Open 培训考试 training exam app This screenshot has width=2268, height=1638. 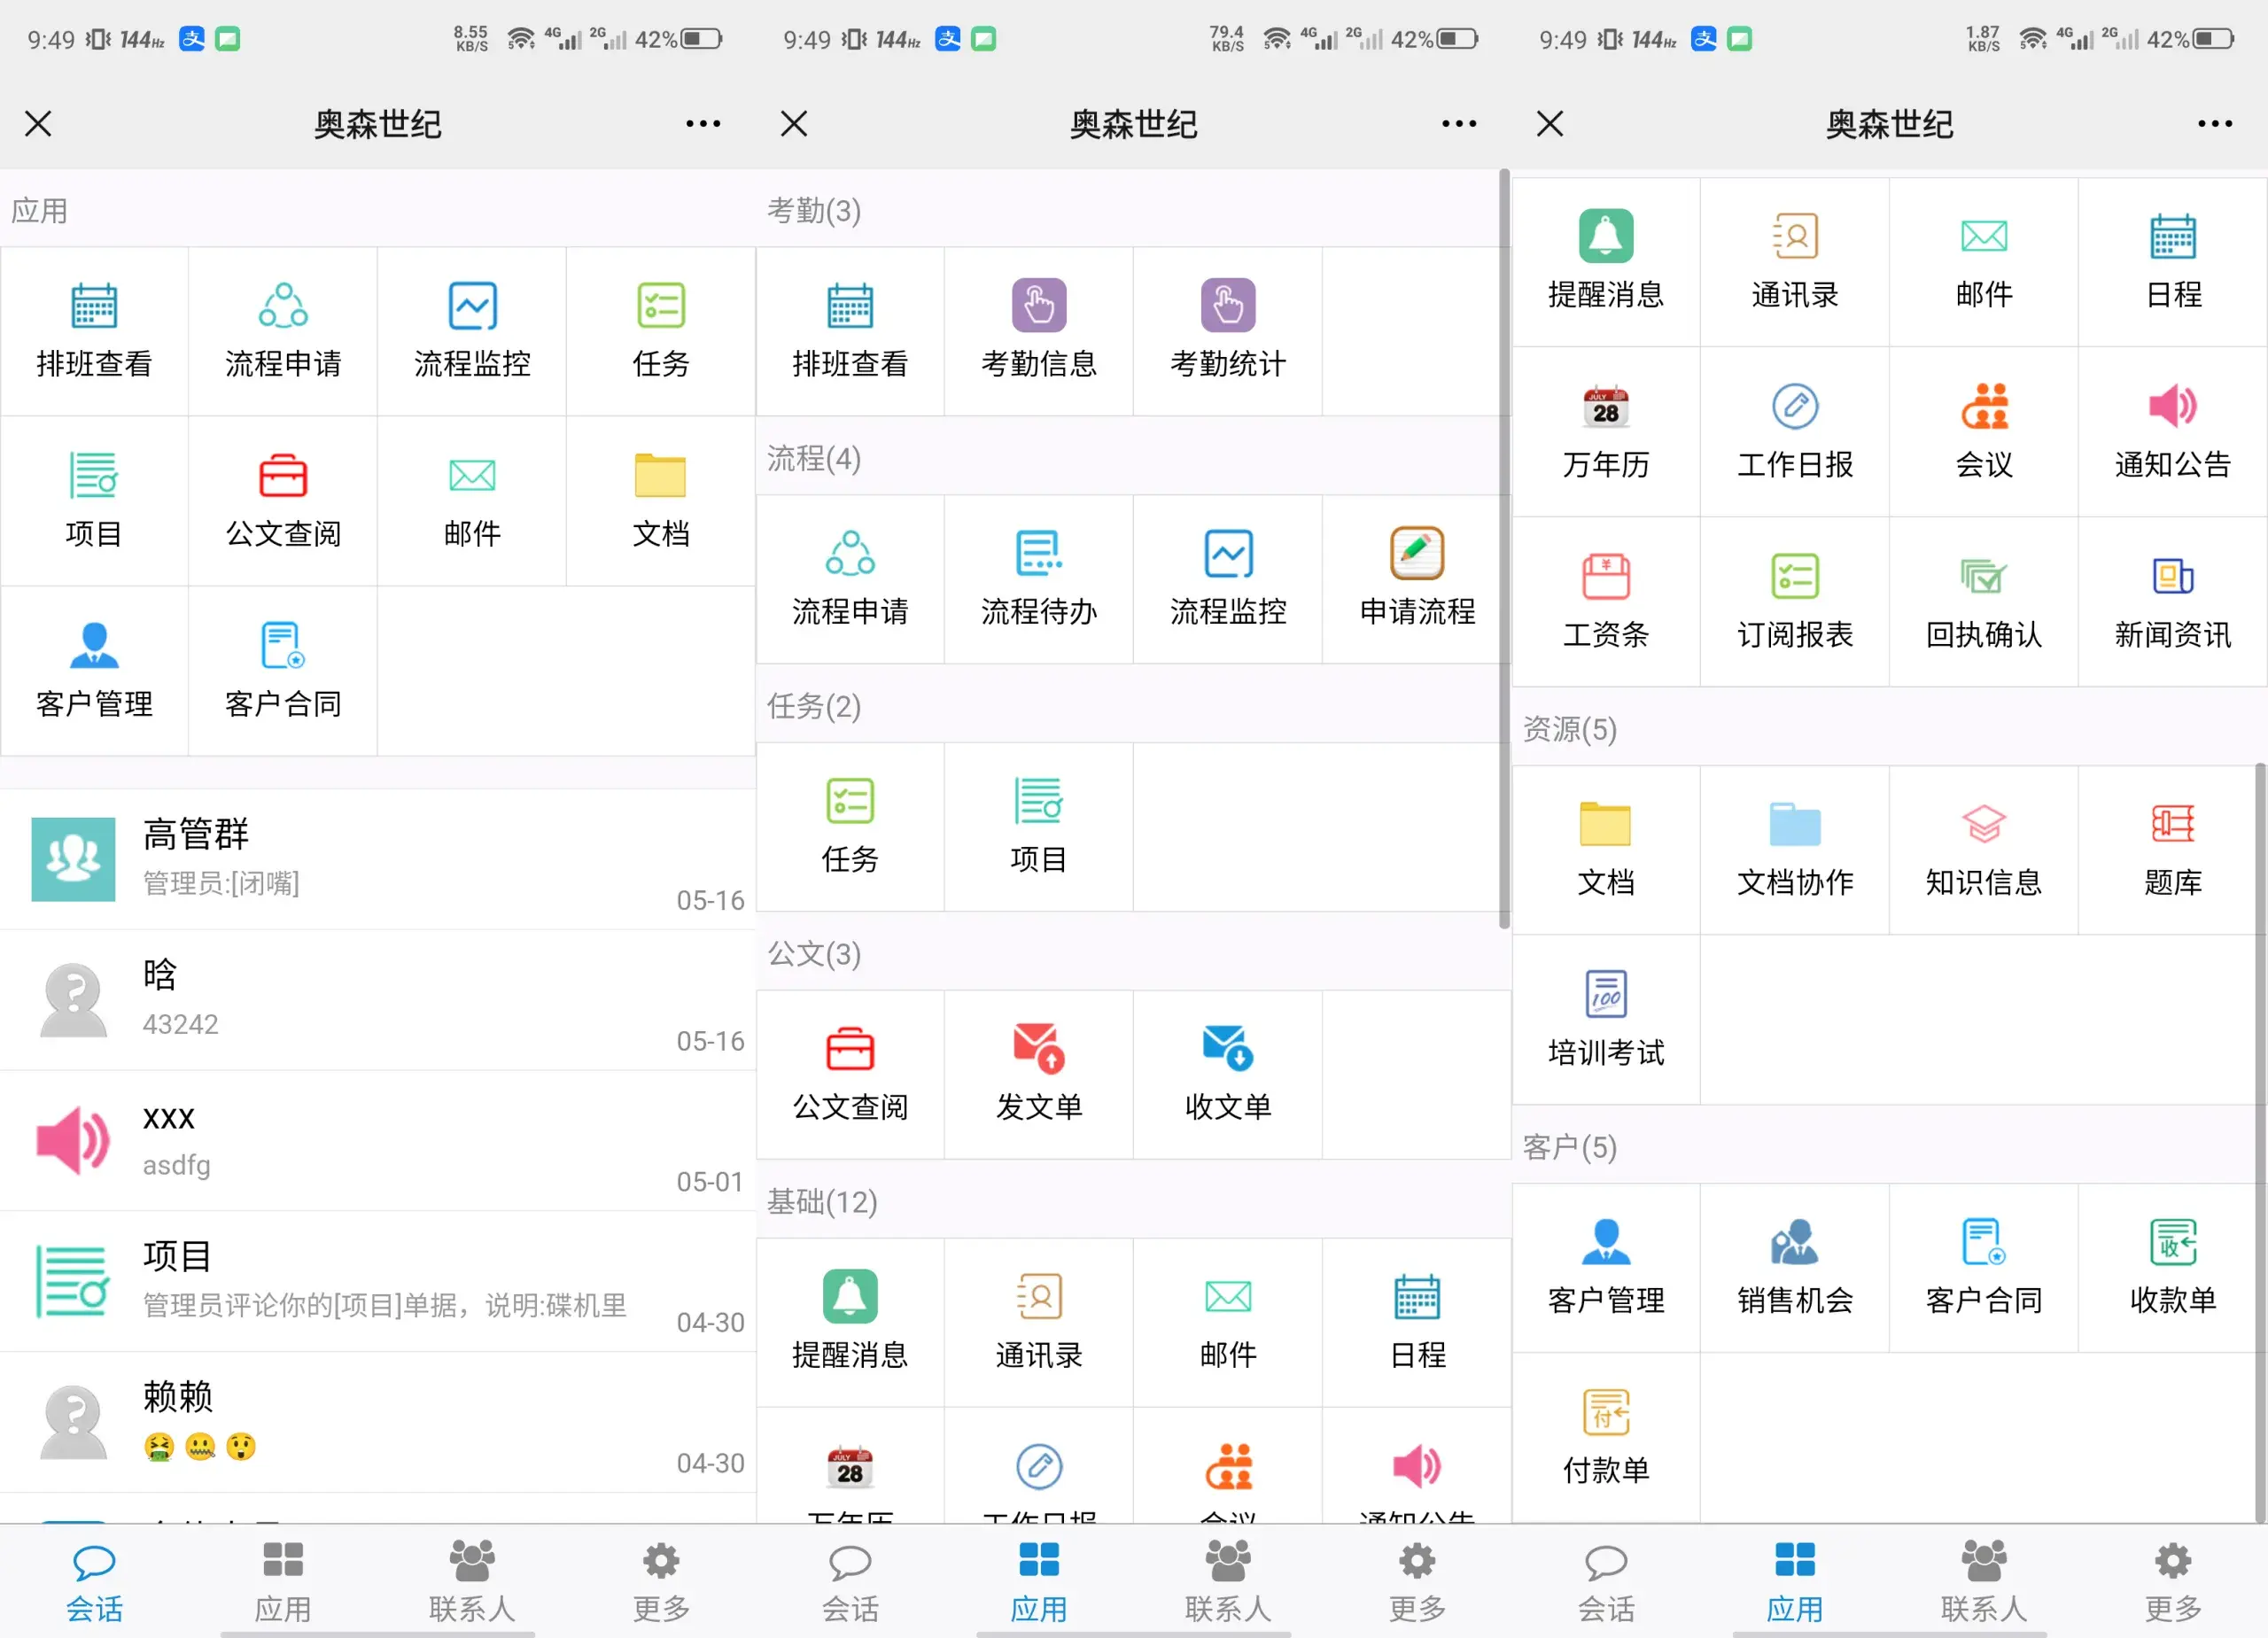click(x=1606, y=1020)
